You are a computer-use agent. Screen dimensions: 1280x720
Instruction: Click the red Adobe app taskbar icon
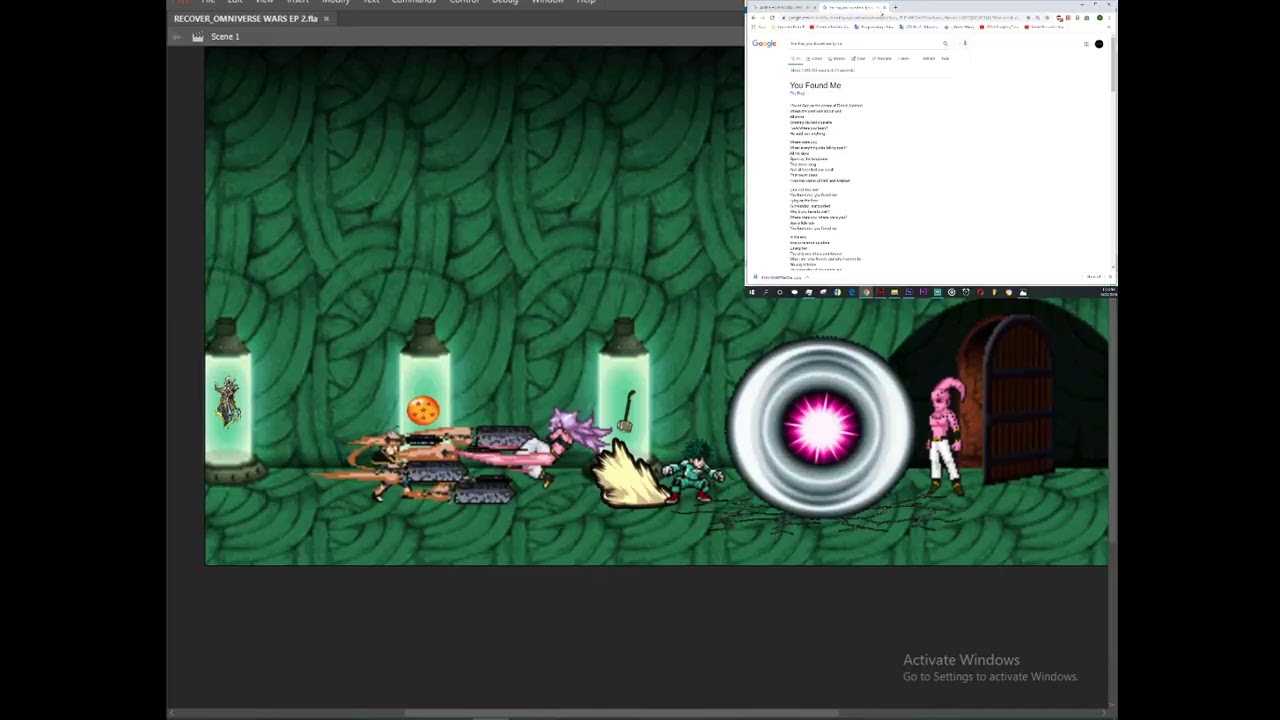coord(880,292)
